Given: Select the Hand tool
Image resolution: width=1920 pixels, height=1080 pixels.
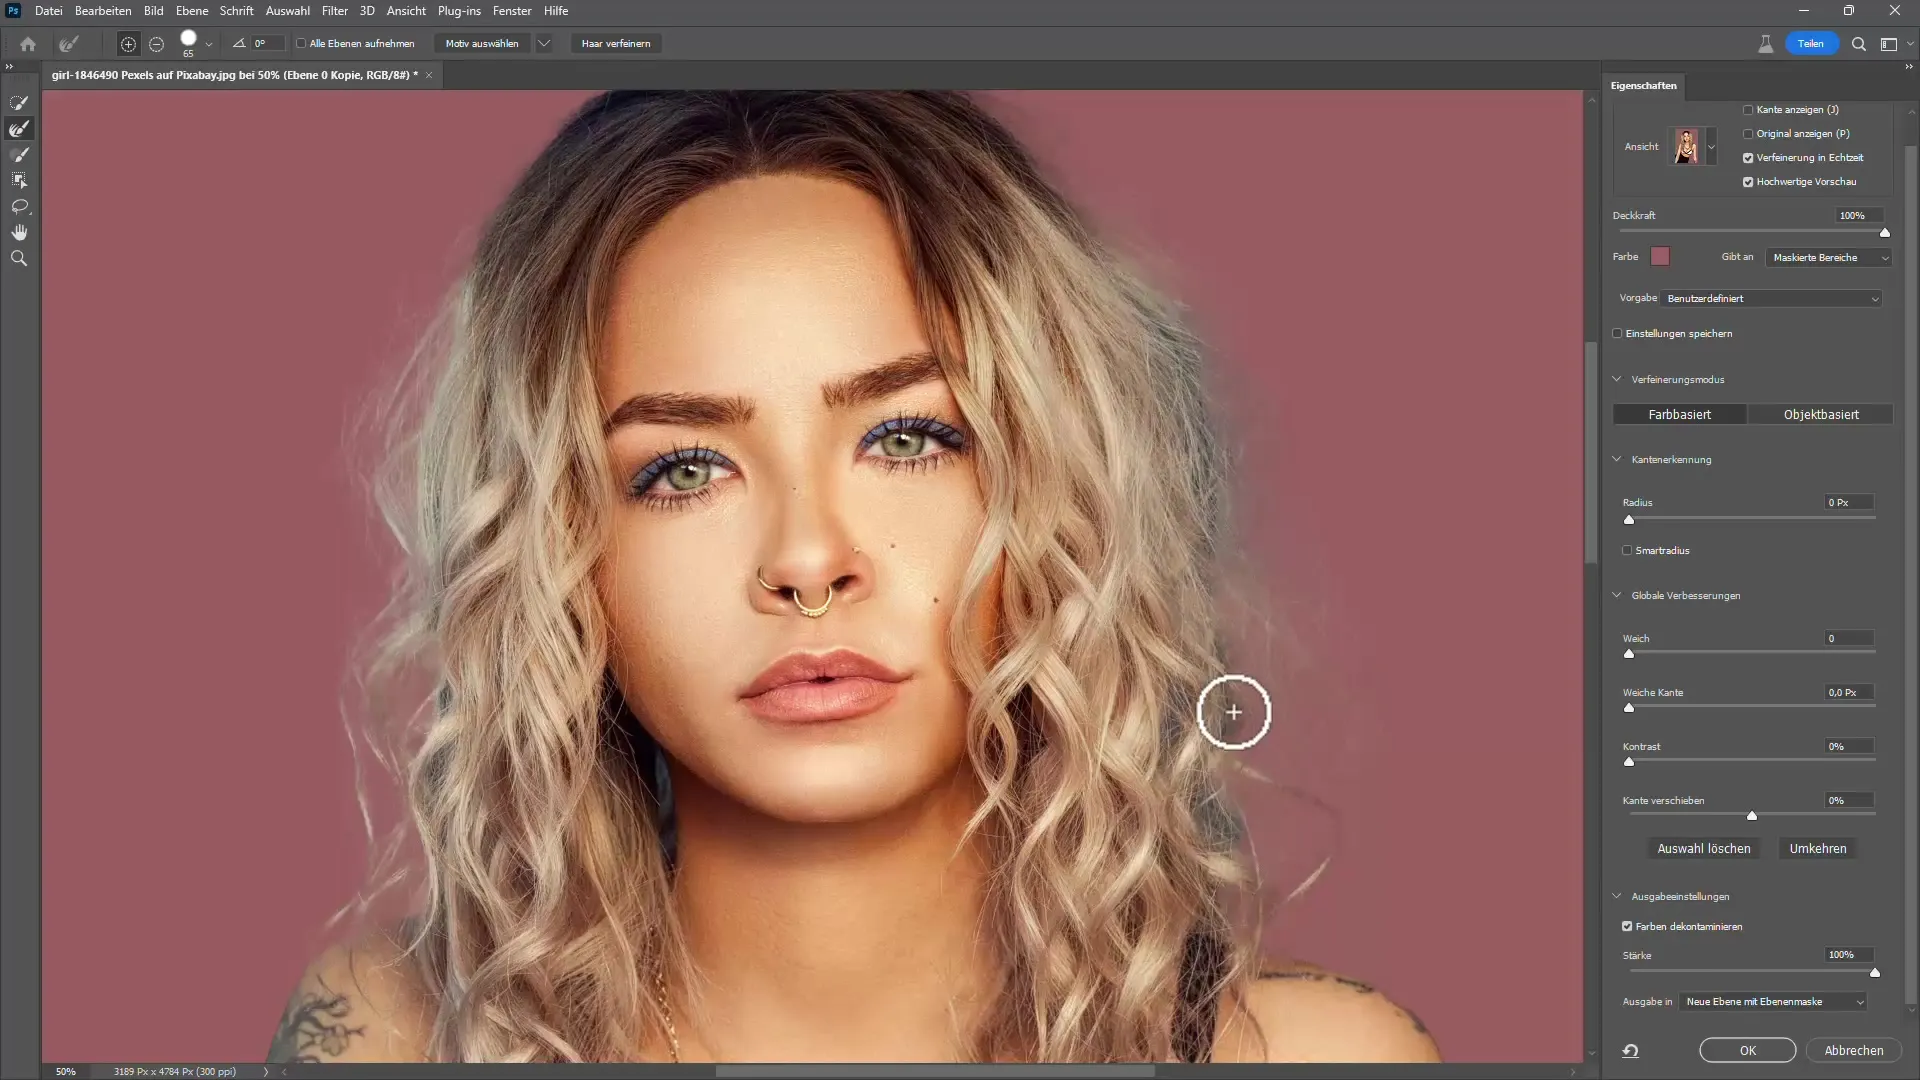Looking at the screenshot, I should point(19,232).
